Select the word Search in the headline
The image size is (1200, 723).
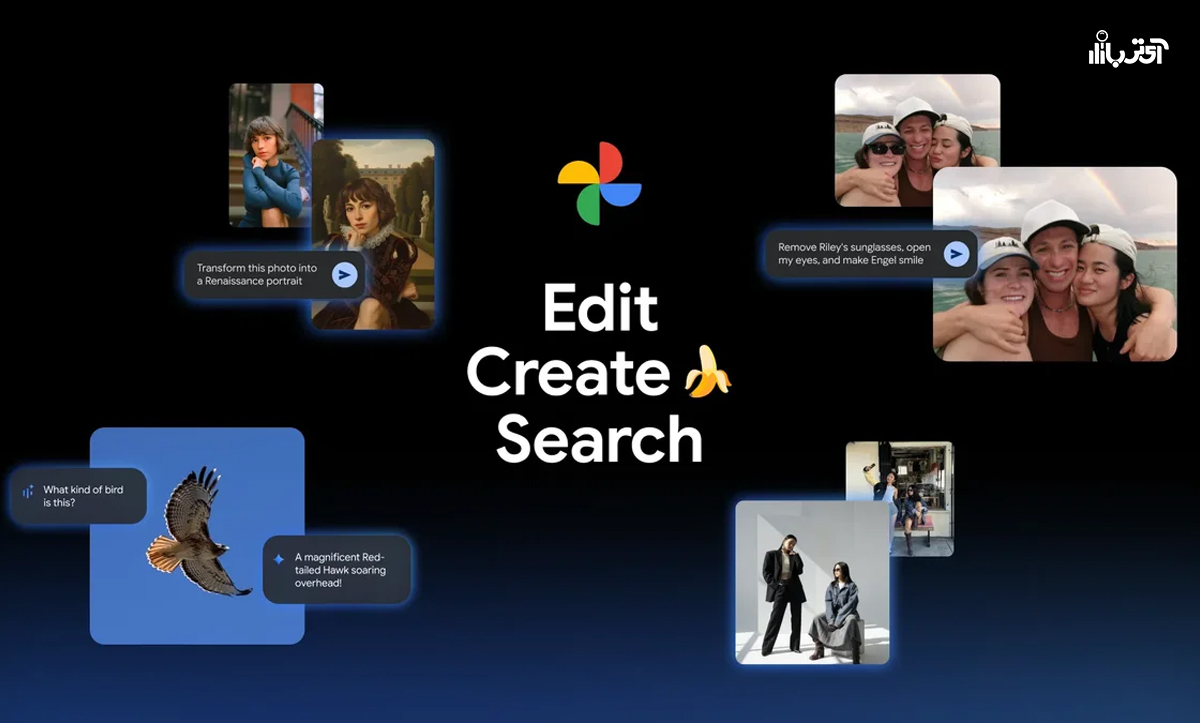[599, 440]
